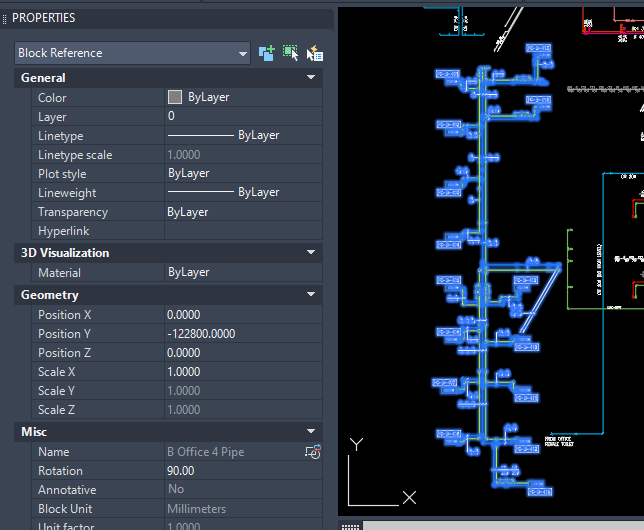
Task: Click the Geometry section header
Action: click(168, 295)
